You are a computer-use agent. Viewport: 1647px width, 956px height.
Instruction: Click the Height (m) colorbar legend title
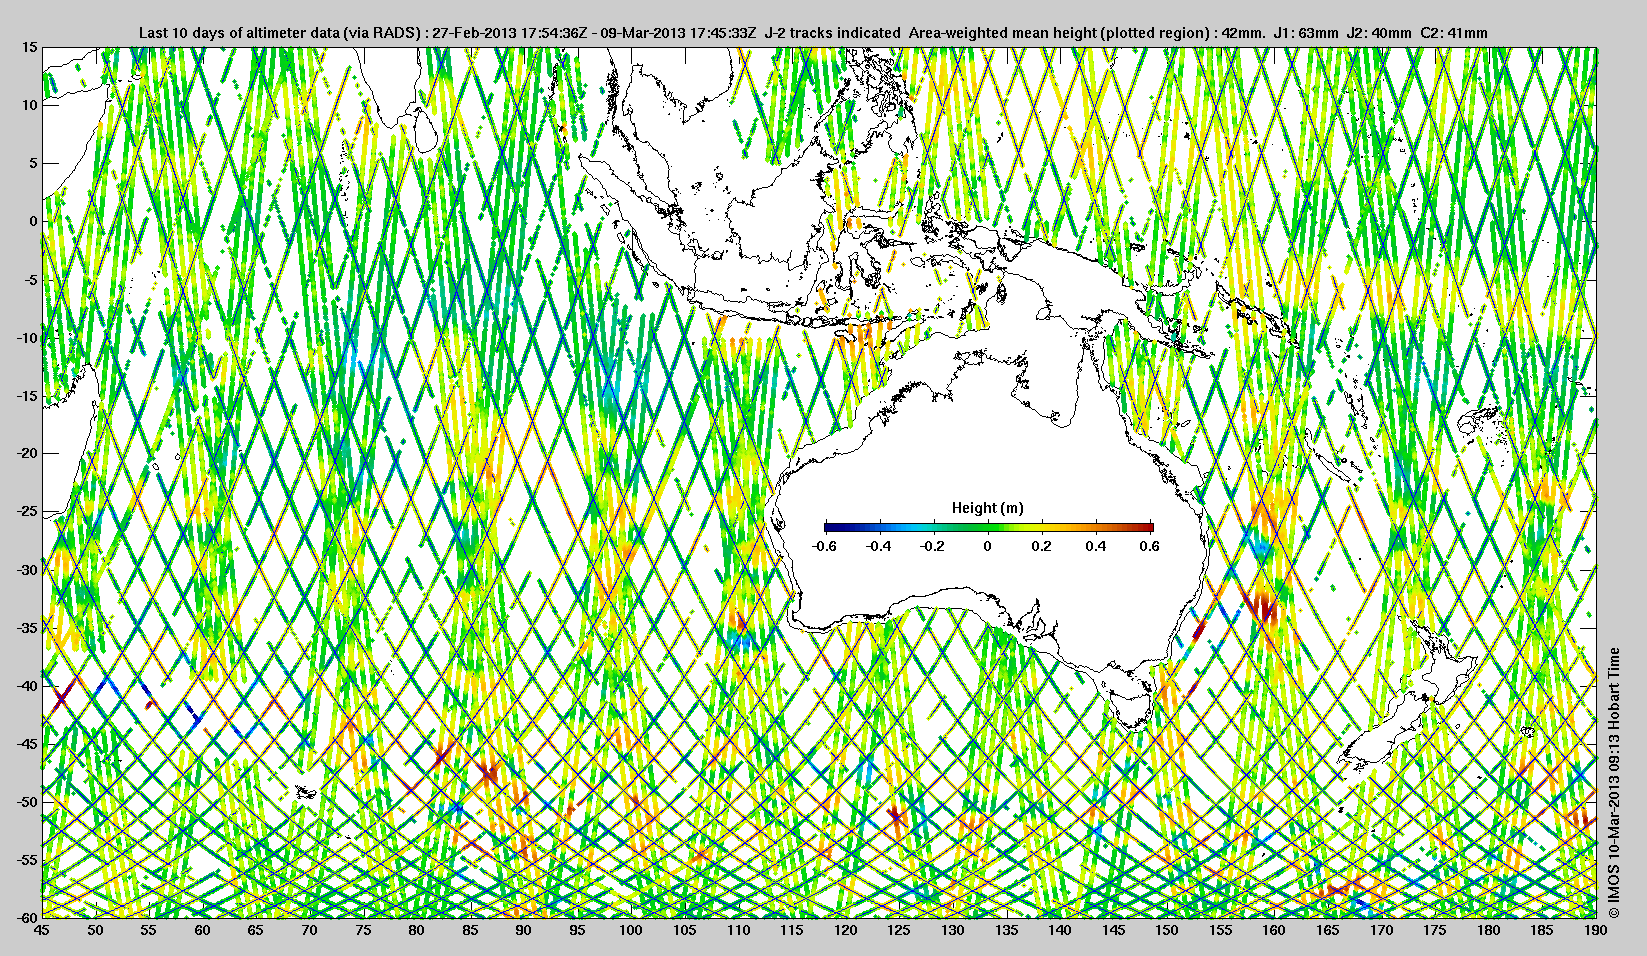pyautogui.click(x=987, y=508)
